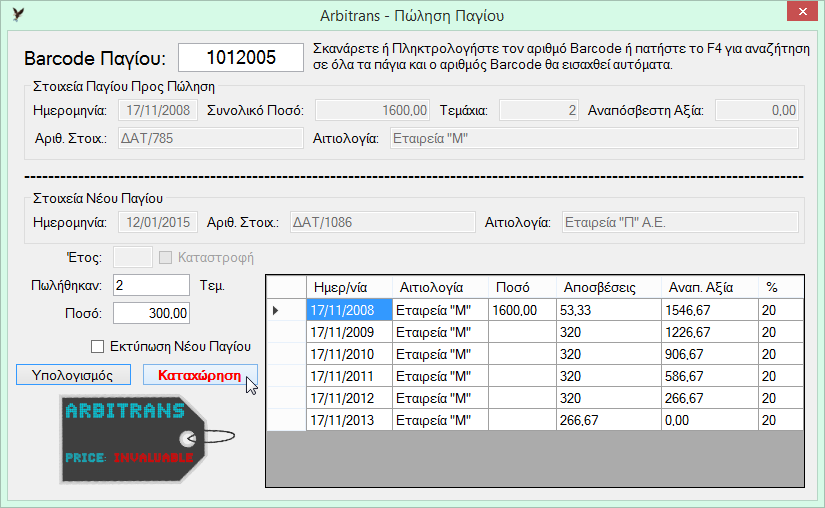Screen dimensions: 825x508
Task: Click the 266,67 cell in 17/11/2012 row
Action: pos(710,399)
